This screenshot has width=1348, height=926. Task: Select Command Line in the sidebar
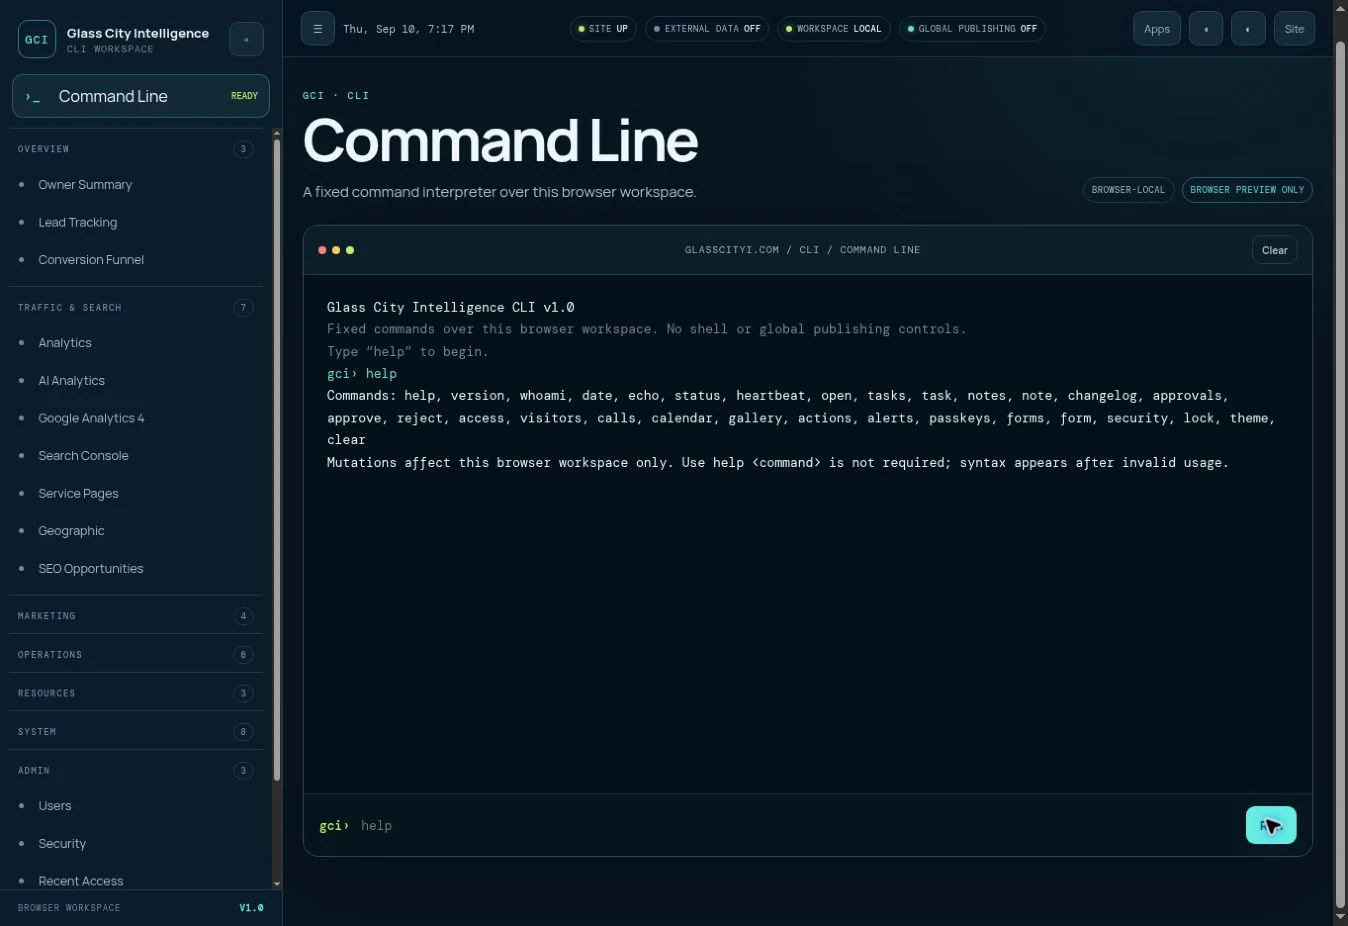141,96
